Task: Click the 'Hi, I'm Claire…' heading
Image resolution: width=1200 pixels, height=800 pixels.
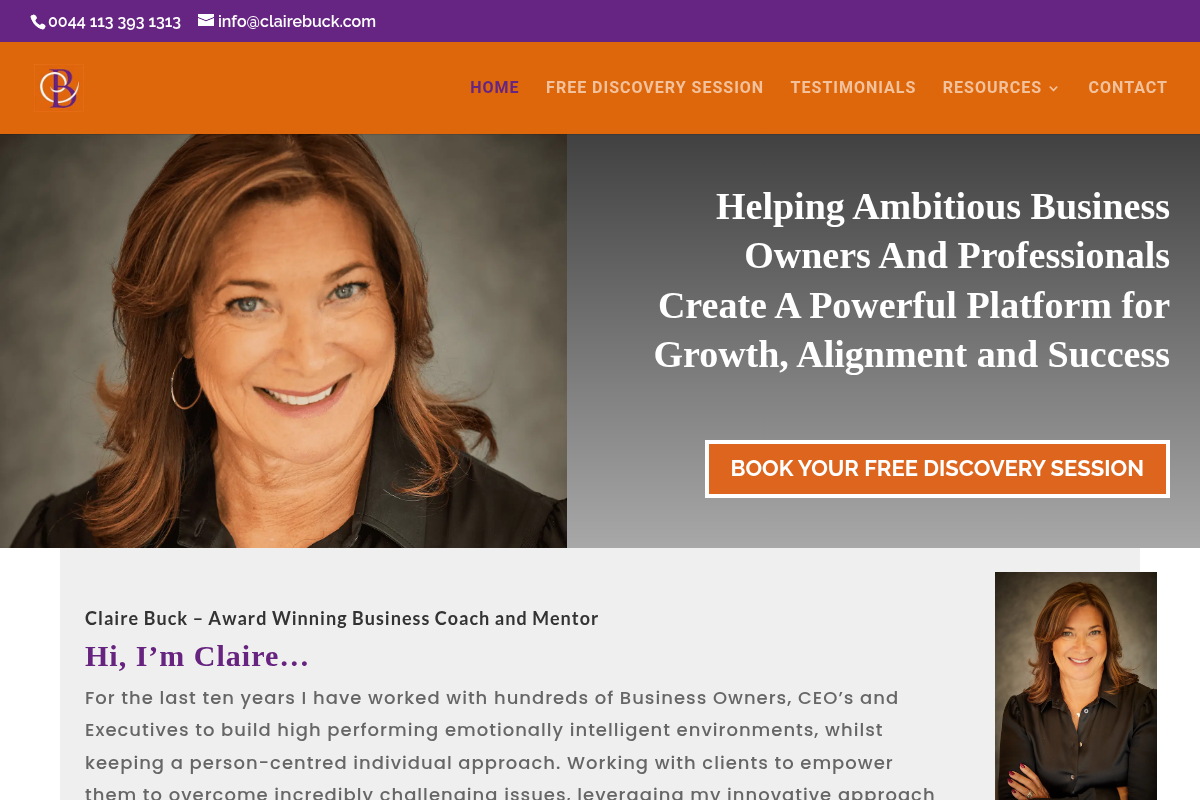Action: pos(197,656)
